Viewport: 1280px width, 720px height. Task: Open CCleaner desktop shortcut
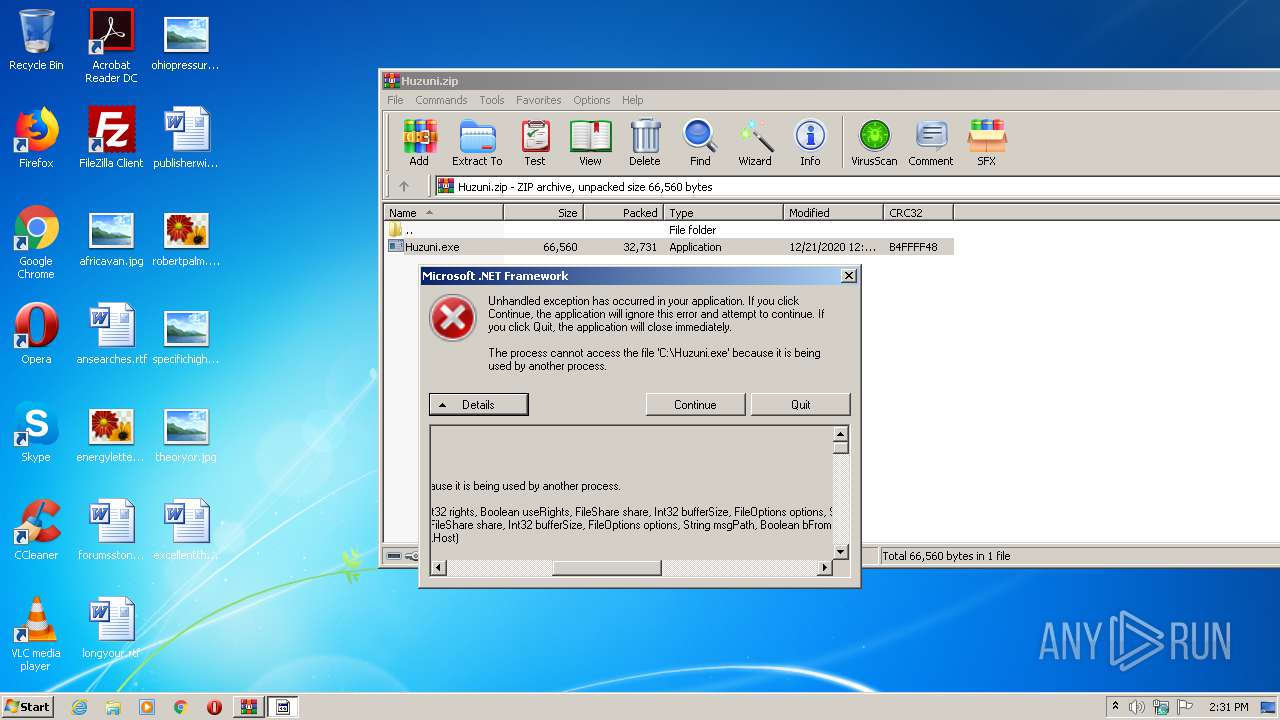36,530
